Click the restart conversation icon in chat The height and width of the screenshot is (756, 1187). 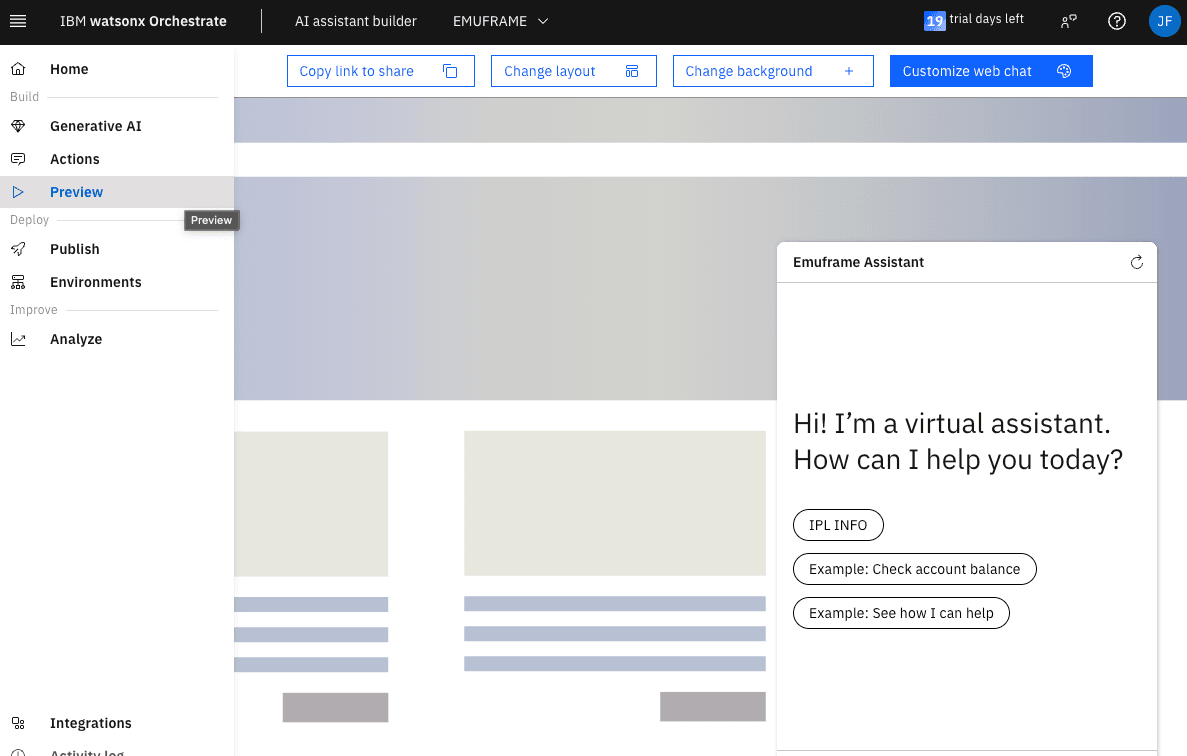point(1136,262)
